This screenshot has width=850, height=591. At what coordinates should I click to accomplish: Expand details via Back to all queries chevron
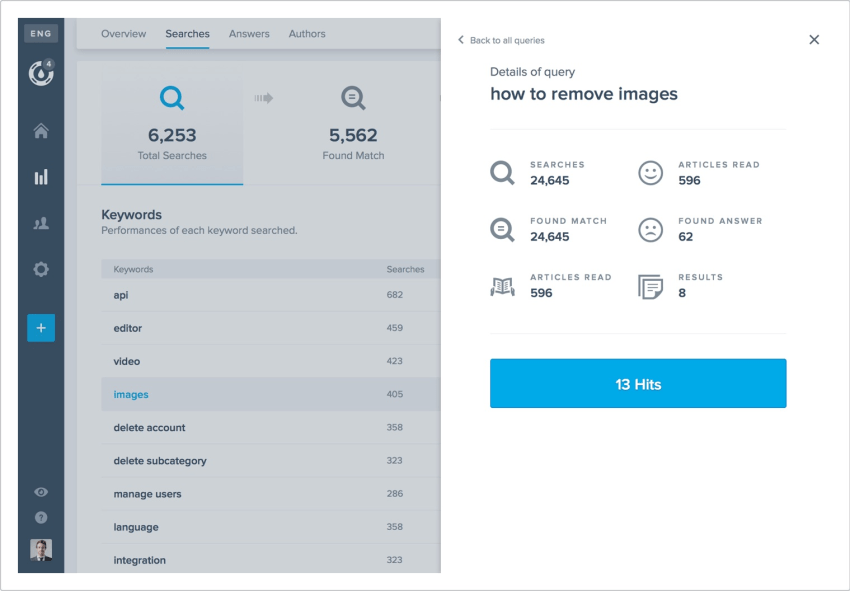click(x=459, y=40)
